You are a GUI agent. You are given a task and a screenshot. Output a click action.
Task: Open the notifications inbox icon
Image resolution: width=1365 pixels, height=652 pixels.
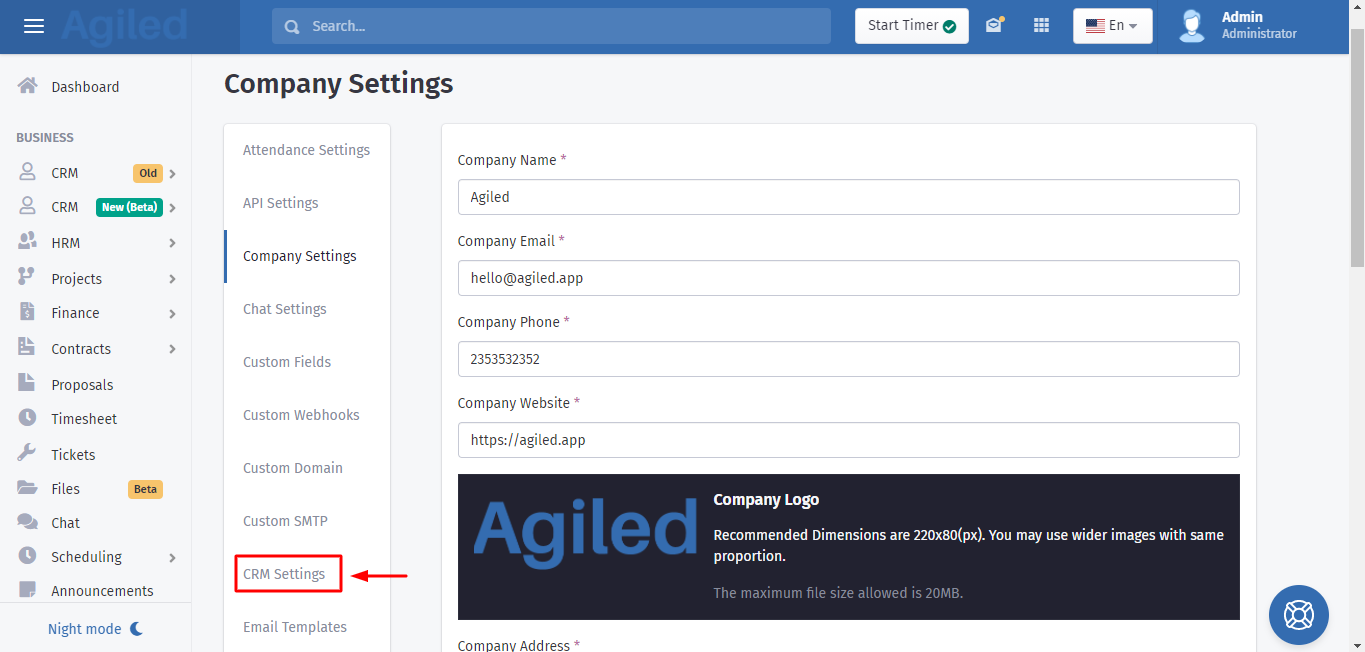pyautogui.click(x=993, y=26)
